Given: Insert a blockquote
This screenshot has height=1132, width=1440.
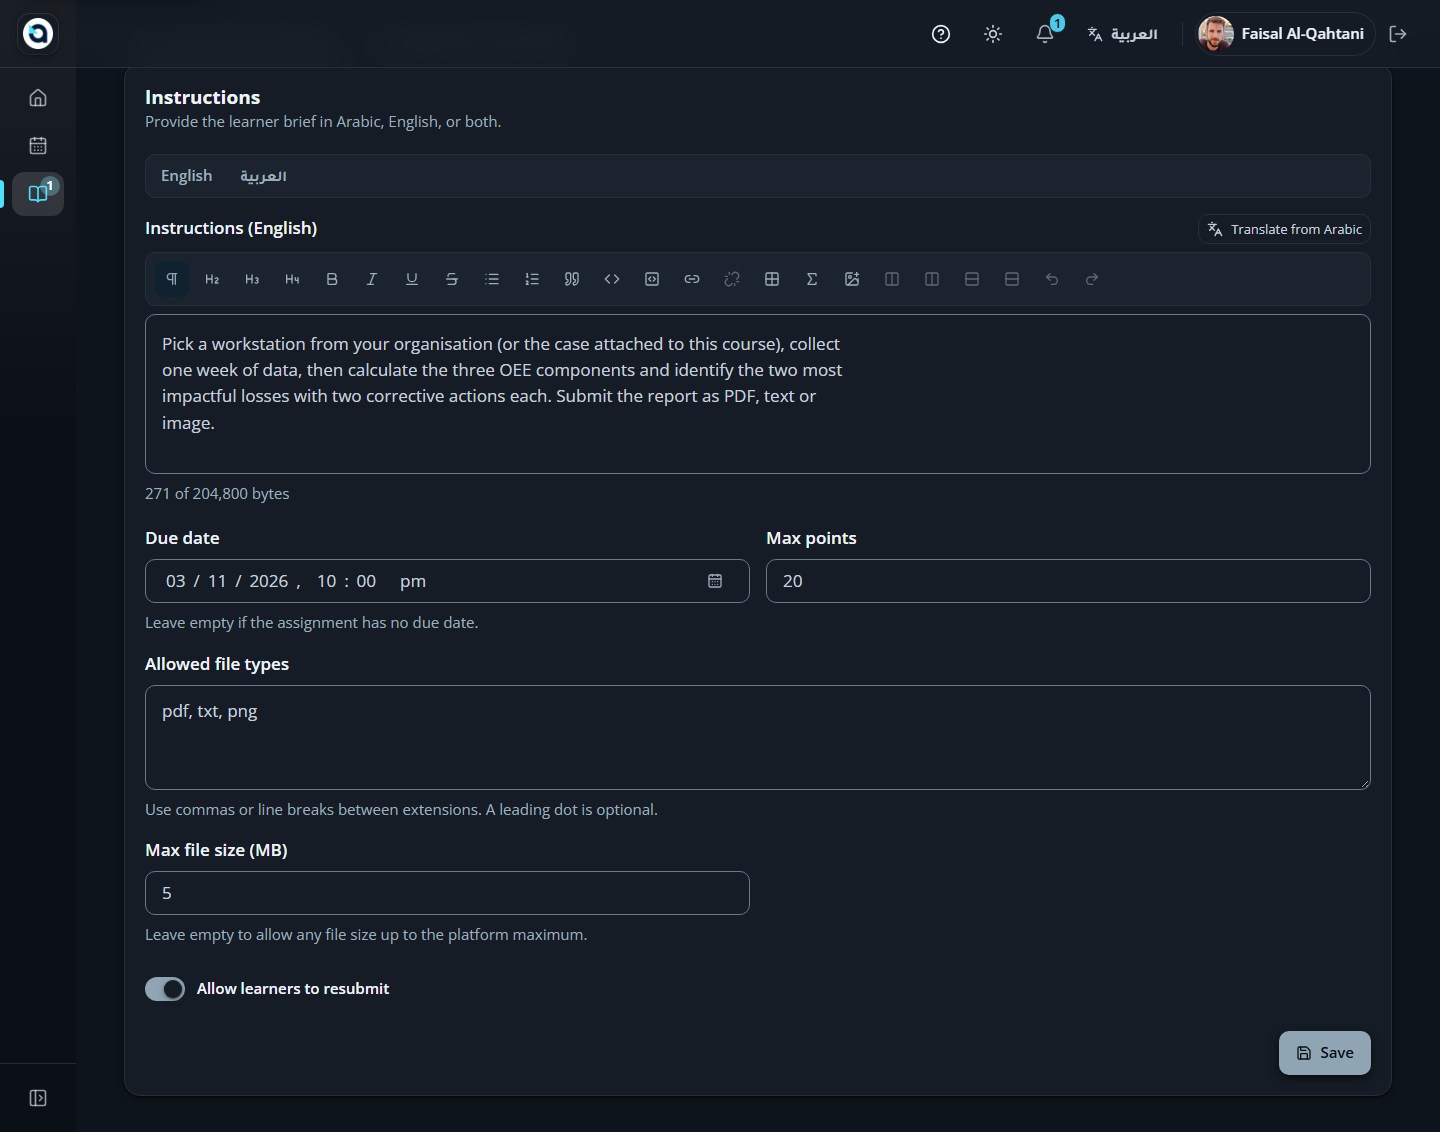Looking at the screenshot, I should pos(572,279).
